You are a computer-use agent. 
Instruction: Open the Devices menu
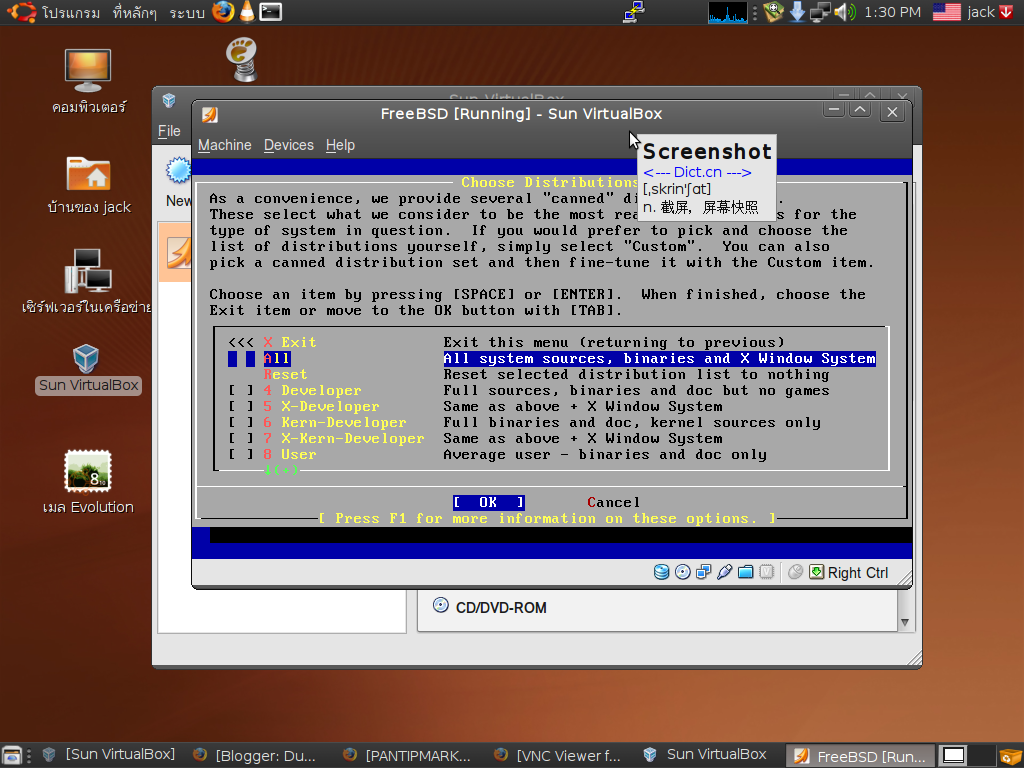tap(289, 145)
